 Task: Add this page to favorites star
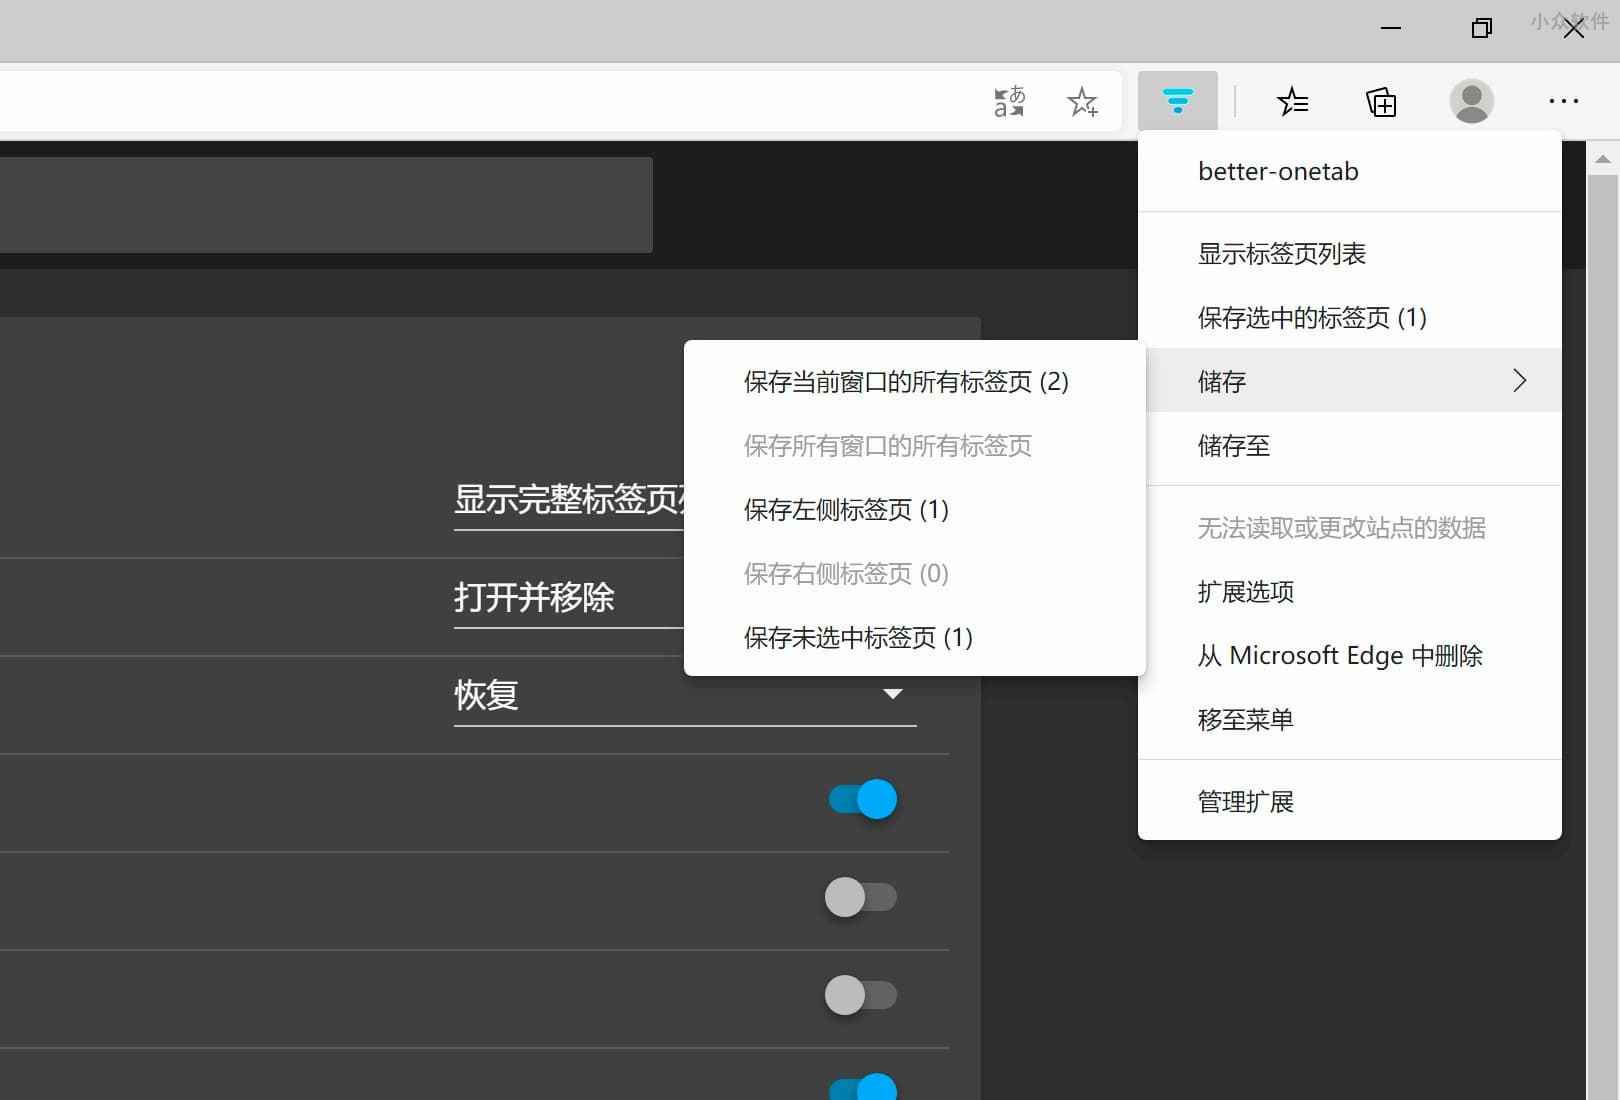coord(1082,101)
